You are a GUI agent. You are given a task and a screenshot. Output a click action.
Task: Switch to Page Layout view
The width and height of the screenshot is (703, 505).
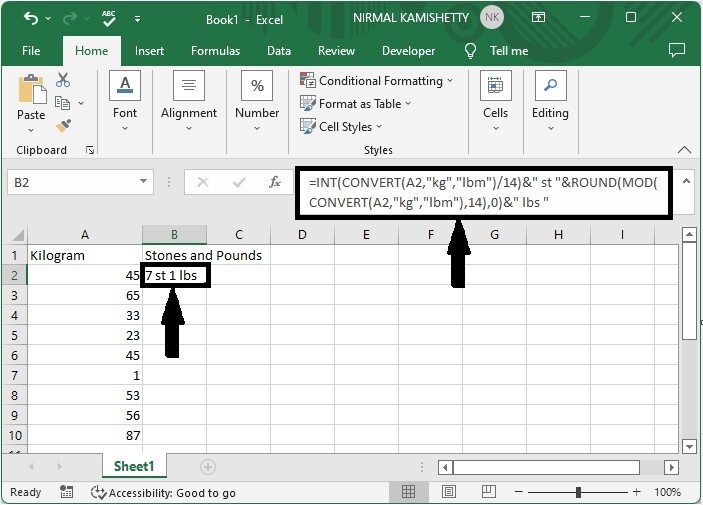[449, 492]
